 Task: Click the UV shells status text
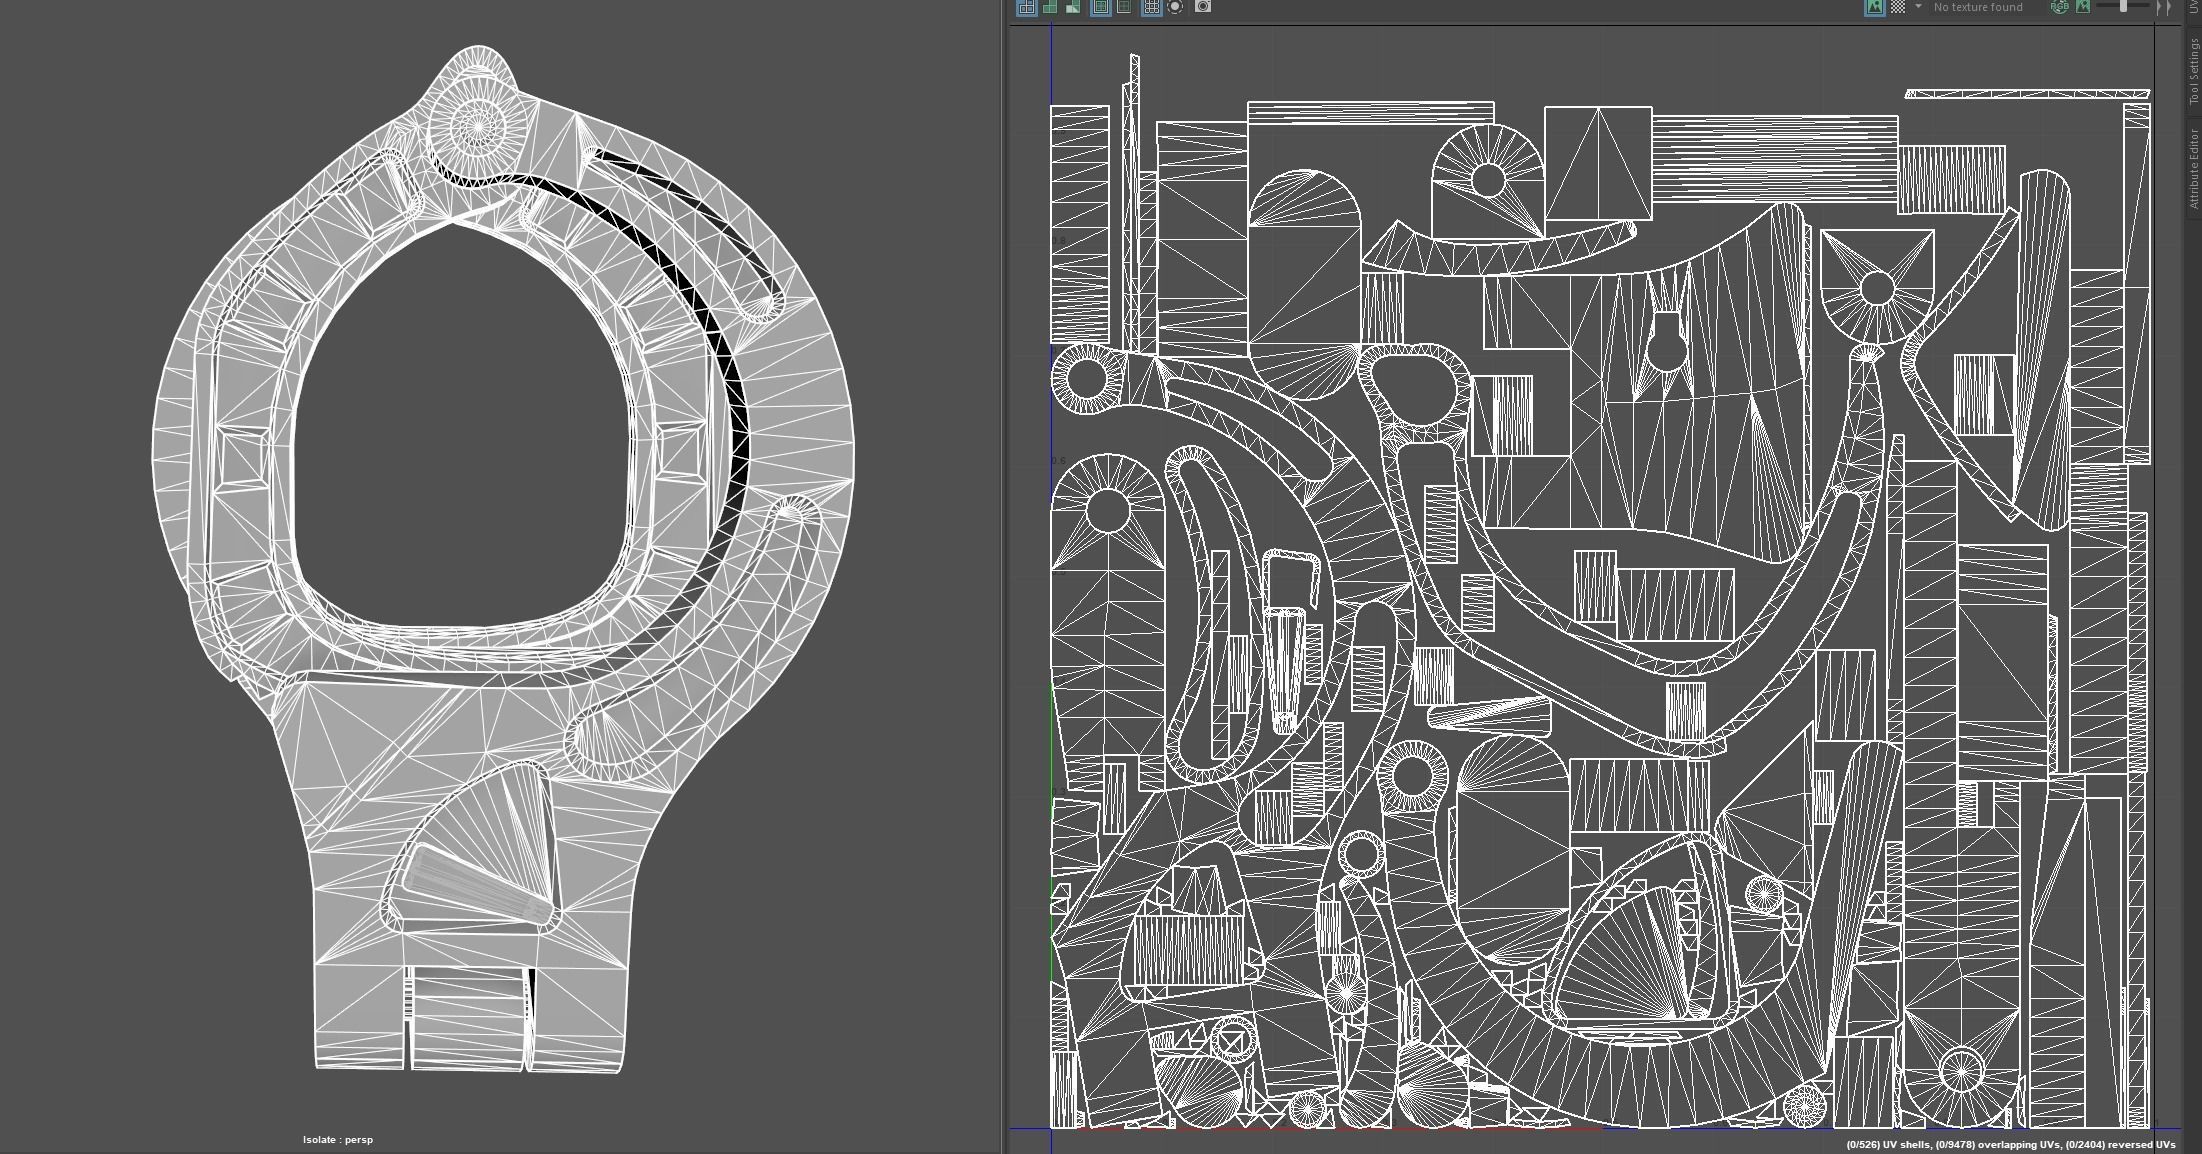point(1888,1144)
